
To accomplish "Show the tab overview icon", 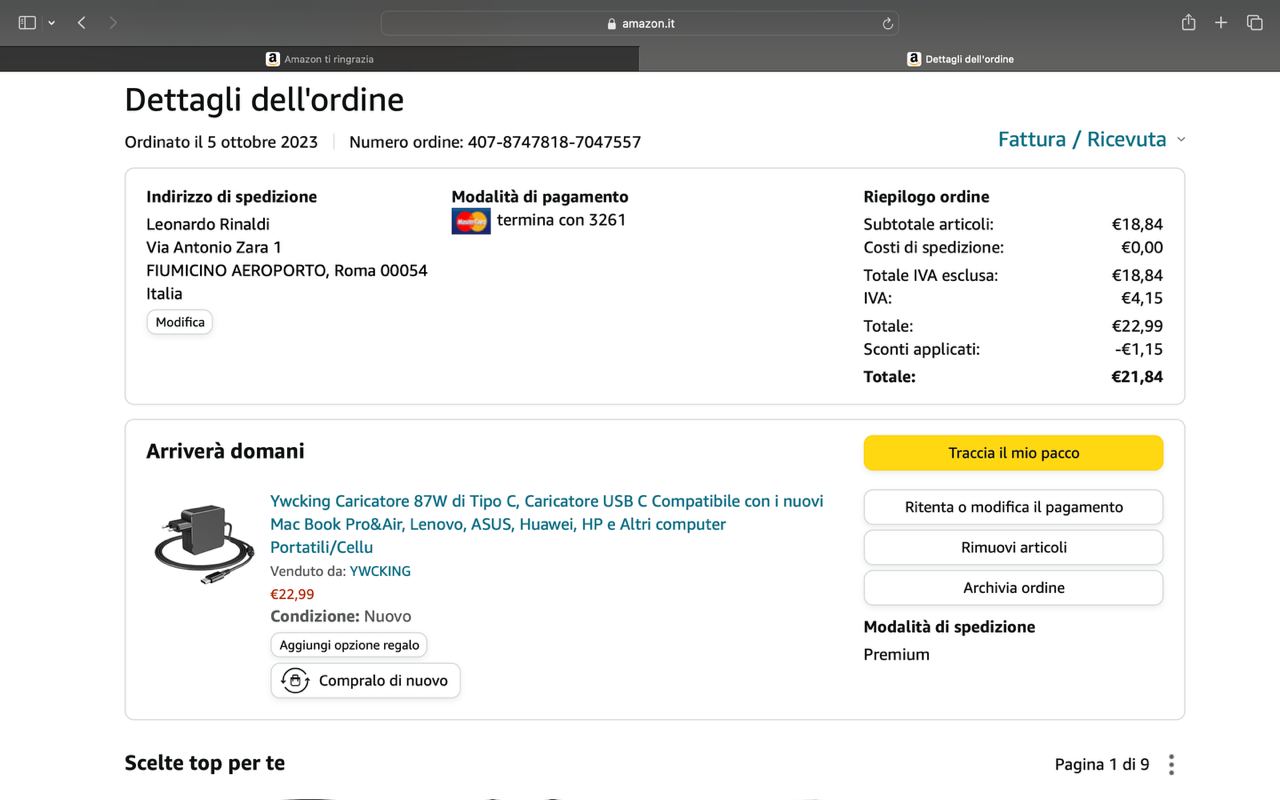I will click(1254, 22).
